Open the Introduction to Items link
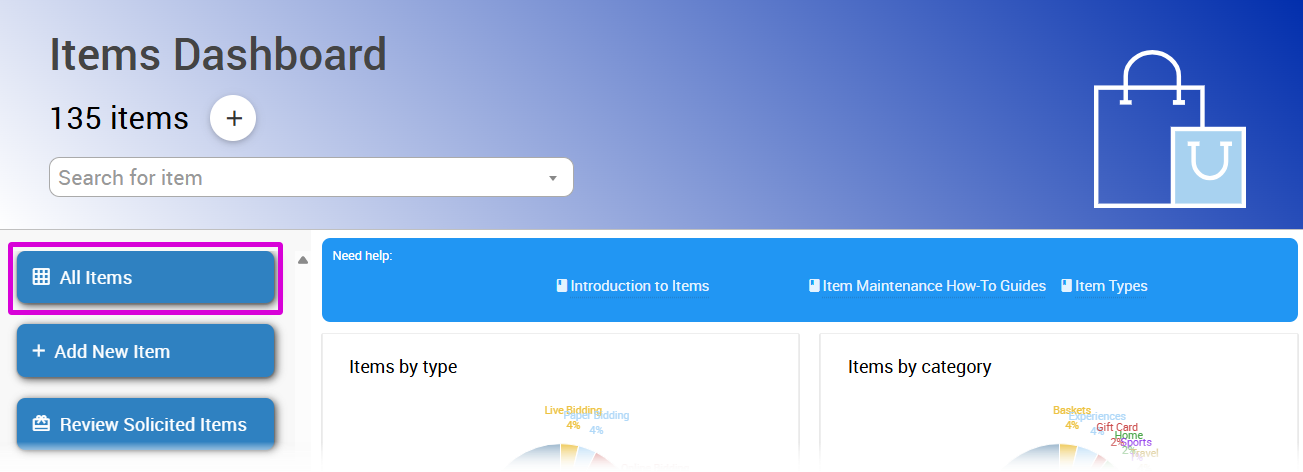Viewport: 1303px width, 472px height. tap(639, 286)
